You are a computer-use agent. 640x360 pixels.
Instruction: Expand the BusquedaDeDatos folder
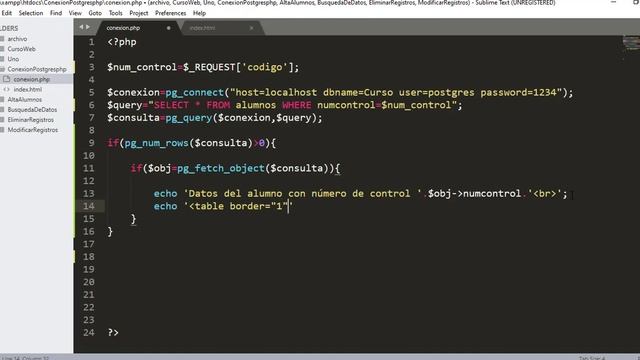tap(32, 110)
